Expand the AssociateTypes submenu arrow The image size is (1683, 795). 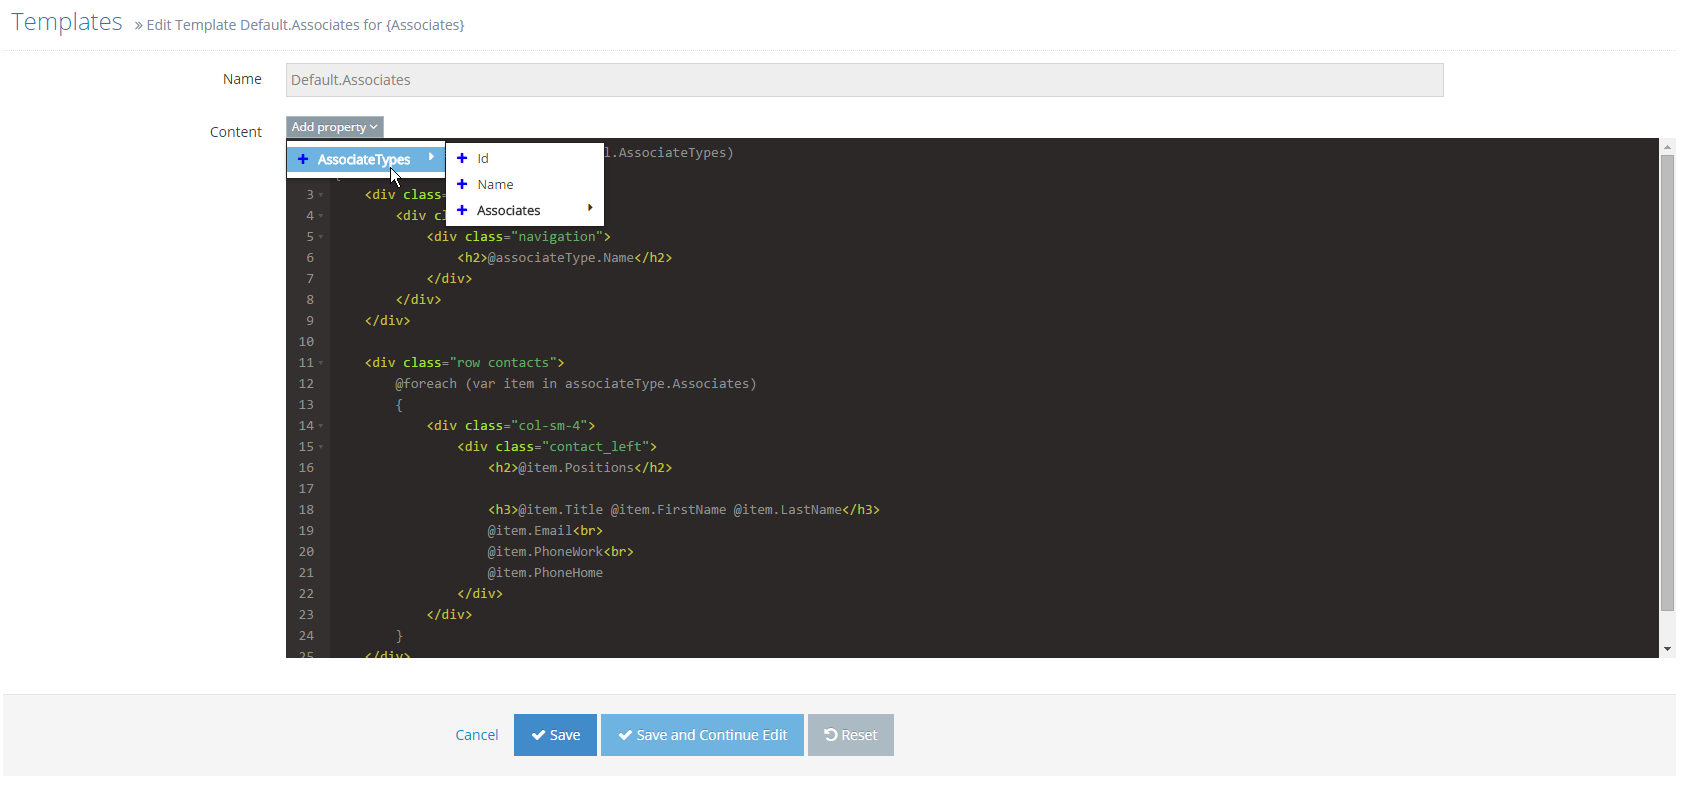431,157
